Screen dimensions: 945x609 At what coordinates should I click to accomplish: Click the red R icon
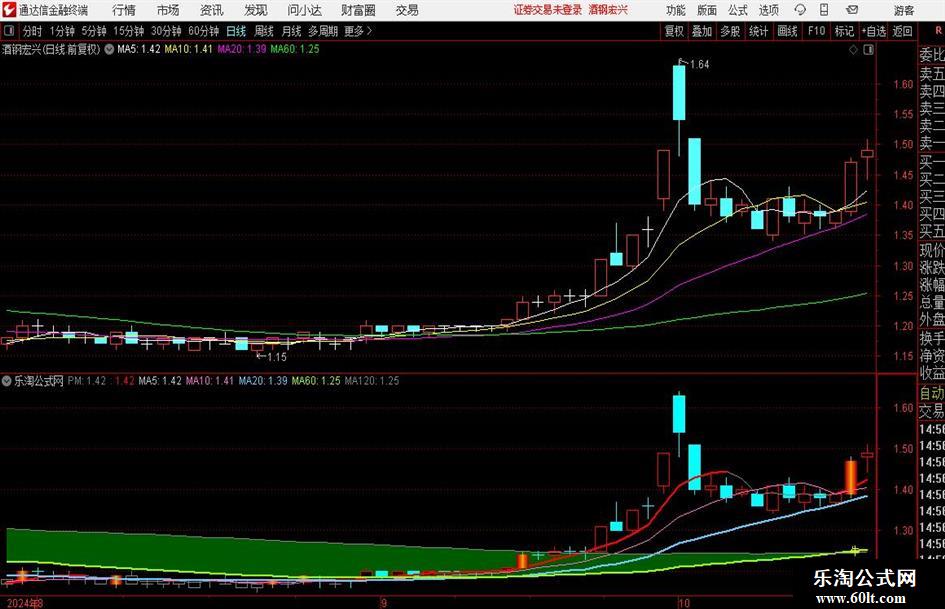(938, 30)
